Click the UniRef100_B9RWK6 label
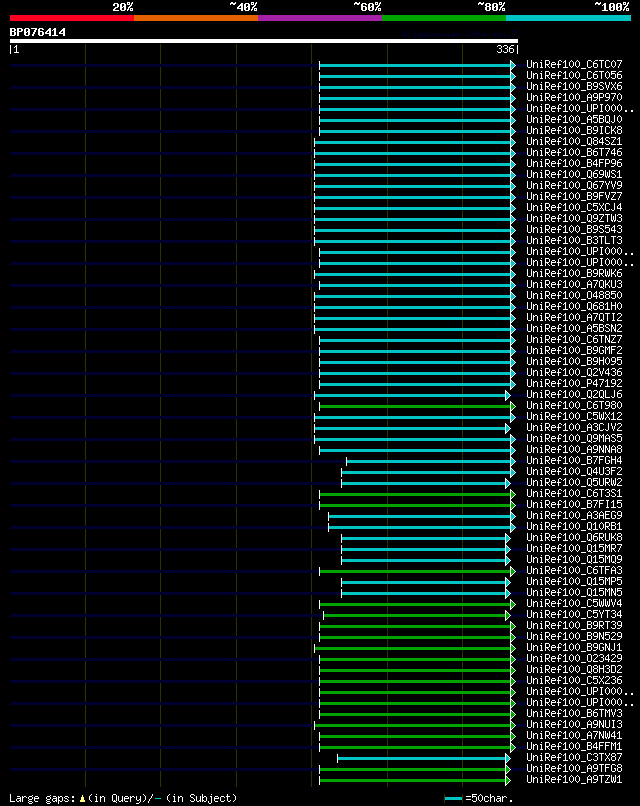640x806 pixels. tap(574, 273)
